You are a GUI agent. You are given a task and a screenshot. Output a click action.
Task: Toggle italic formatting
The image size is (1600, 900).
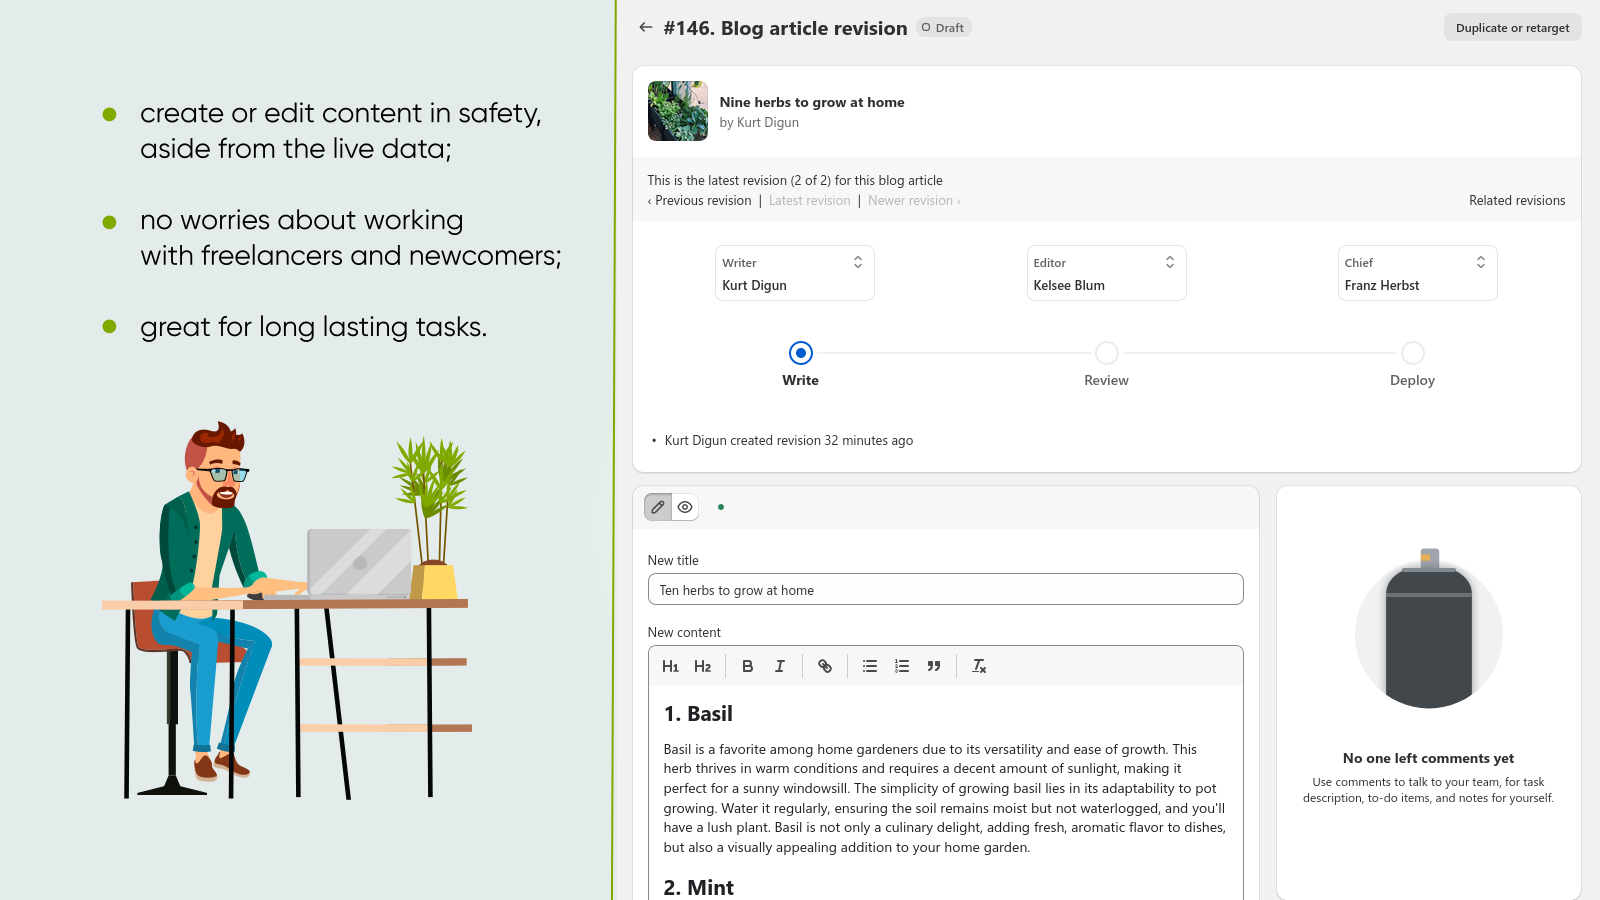coord(780,666)
